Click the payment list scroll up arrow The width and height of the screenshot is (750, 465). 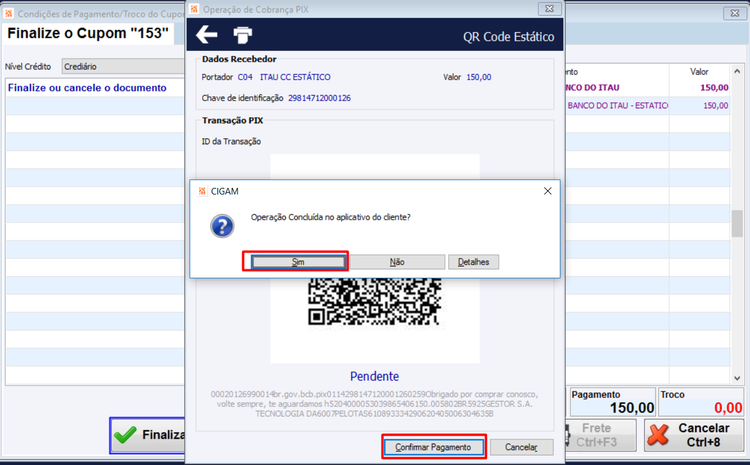click(x=737, y=71)
